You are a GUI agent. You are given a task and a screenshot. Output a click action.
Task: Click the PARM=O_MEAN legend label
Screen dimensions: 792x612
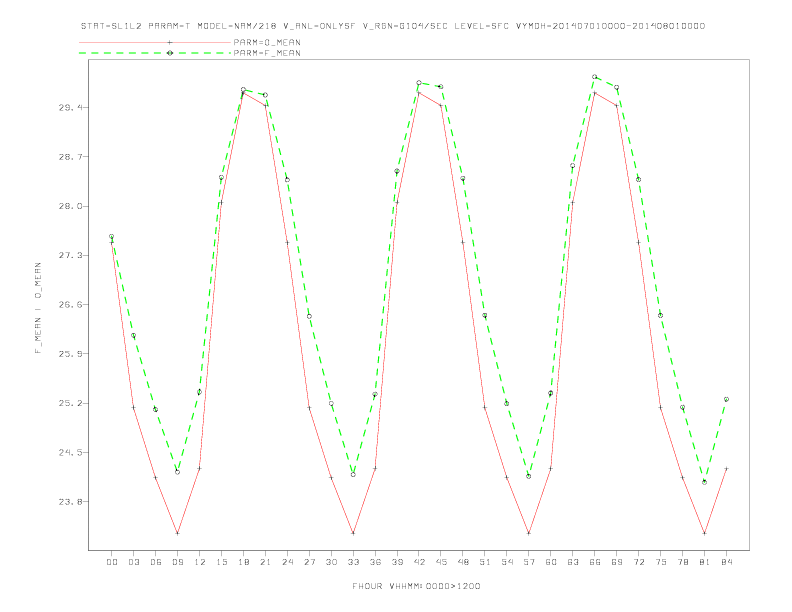tap(267, 42)
